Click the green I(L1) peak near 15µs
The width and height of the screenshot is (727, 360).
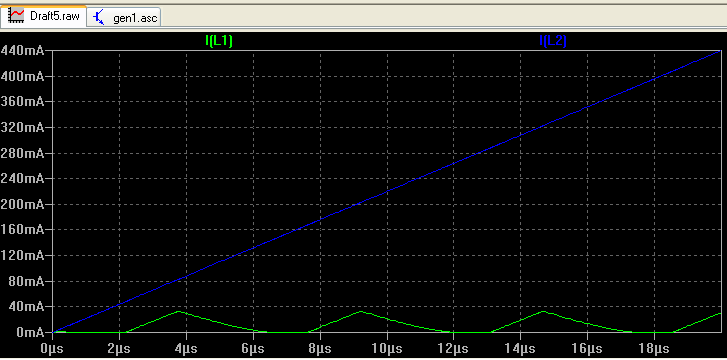pos(542,311)
